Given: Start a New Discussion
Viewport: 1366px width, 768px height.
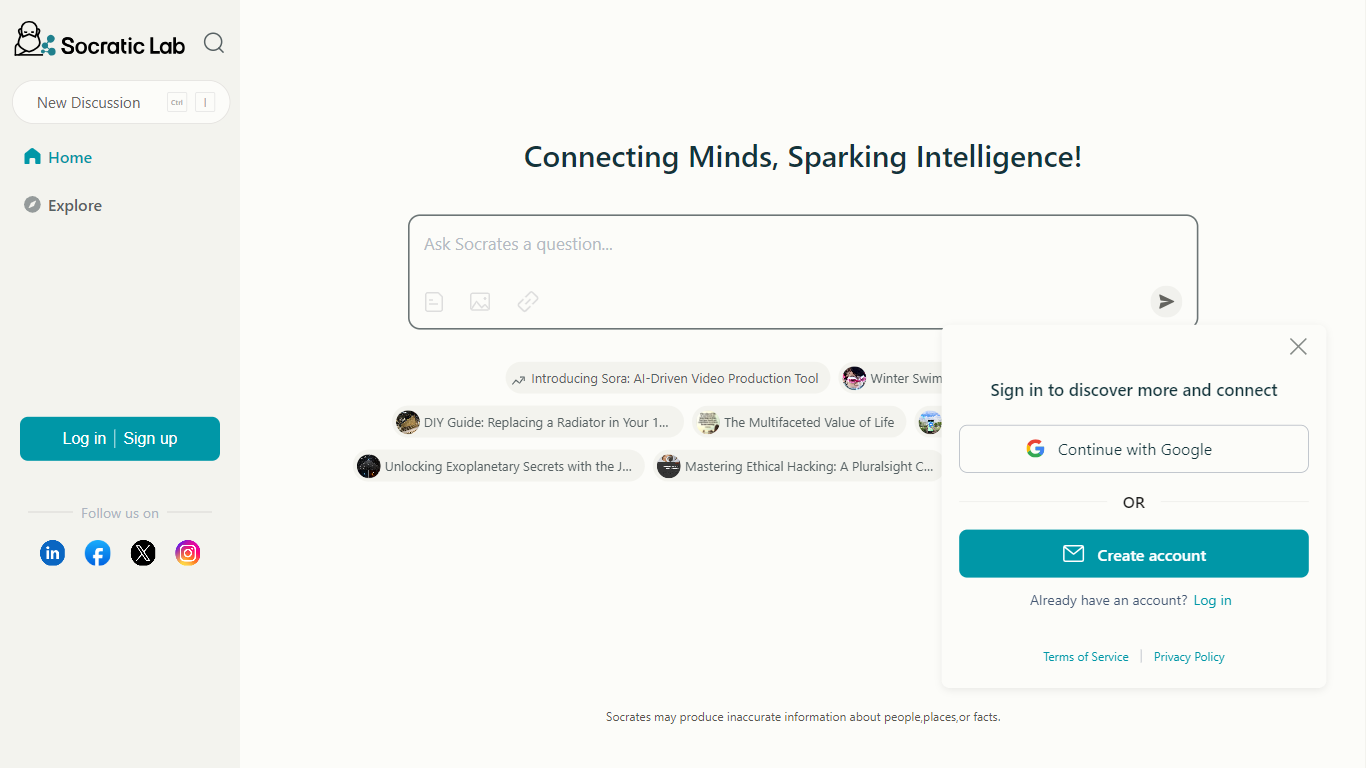Looking at the screenshot, I should [x=121, y=102].
